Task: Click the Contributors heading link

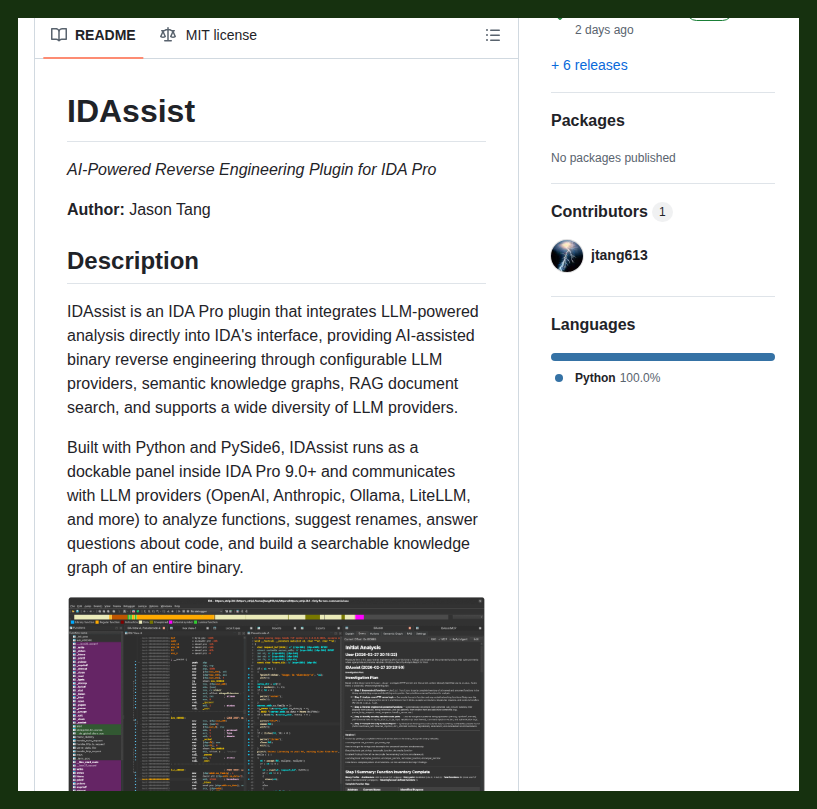Action: [x=599, y=211]
